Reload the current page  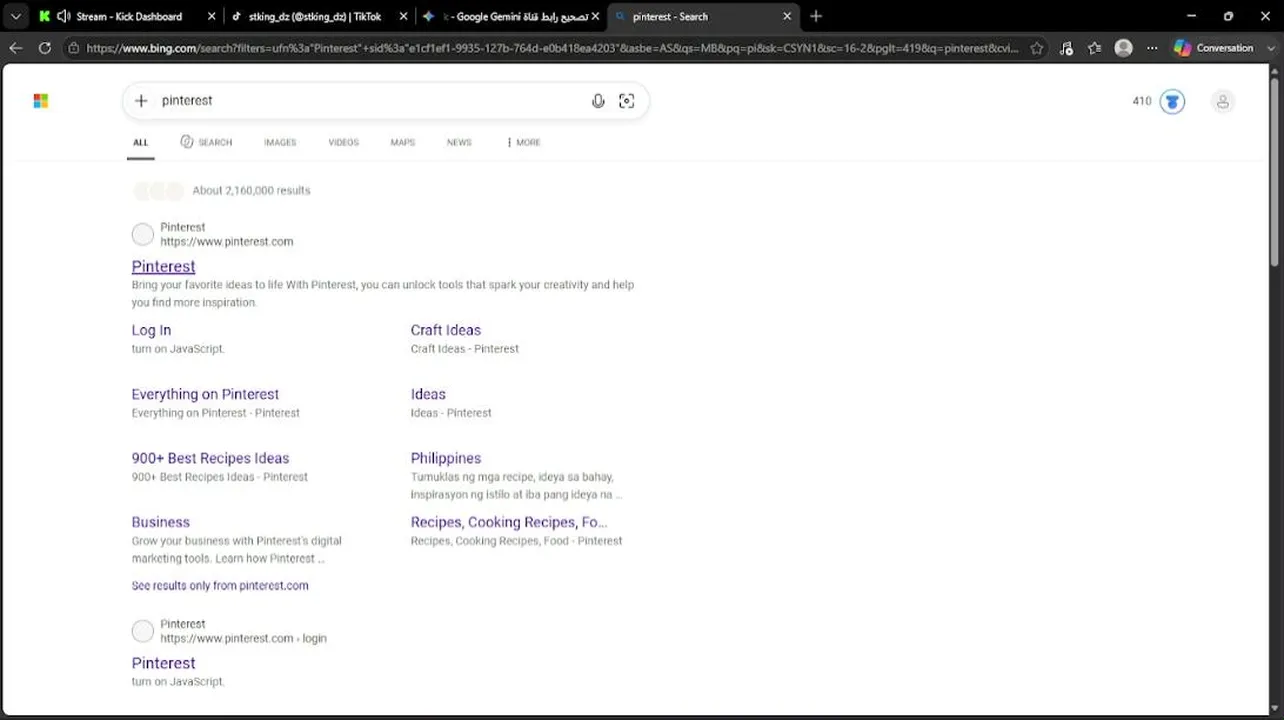click(44, 48)
